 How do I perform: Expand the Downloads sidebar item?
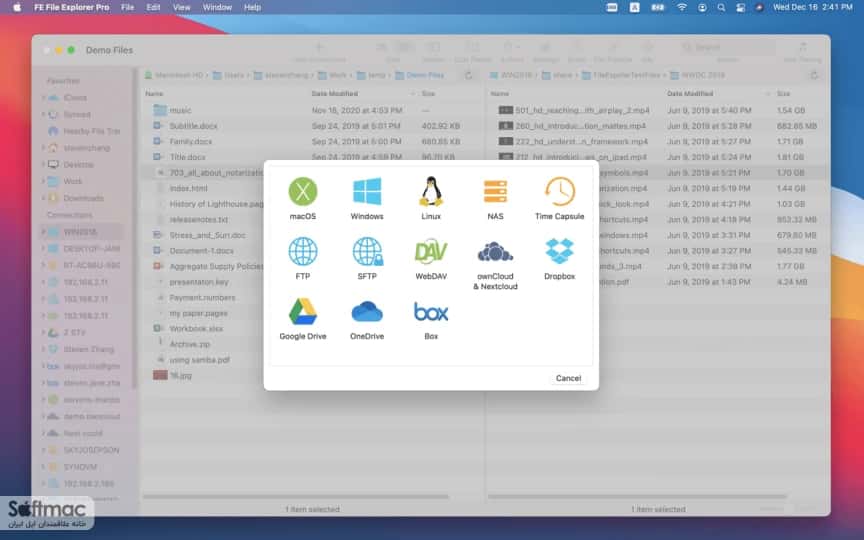(x=43, y=198)
